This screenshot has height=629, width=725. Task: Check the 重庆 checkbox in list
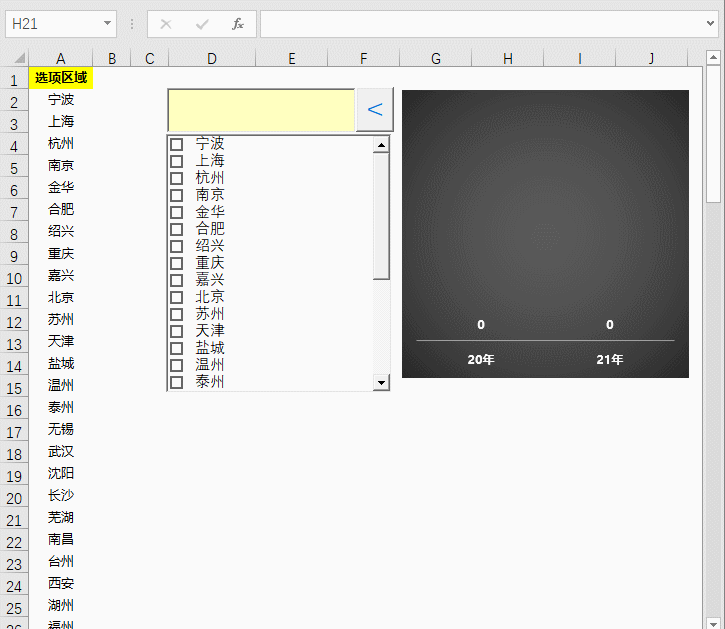pos(176,264)
